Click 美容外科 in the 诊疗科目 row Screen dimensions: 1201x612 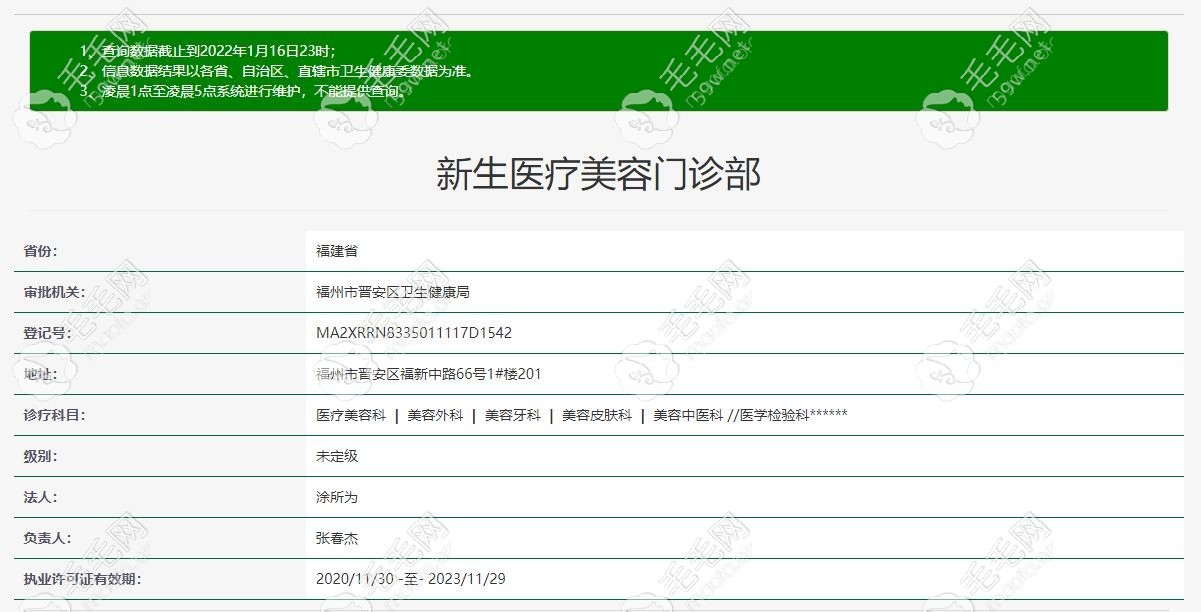[435, 415]
